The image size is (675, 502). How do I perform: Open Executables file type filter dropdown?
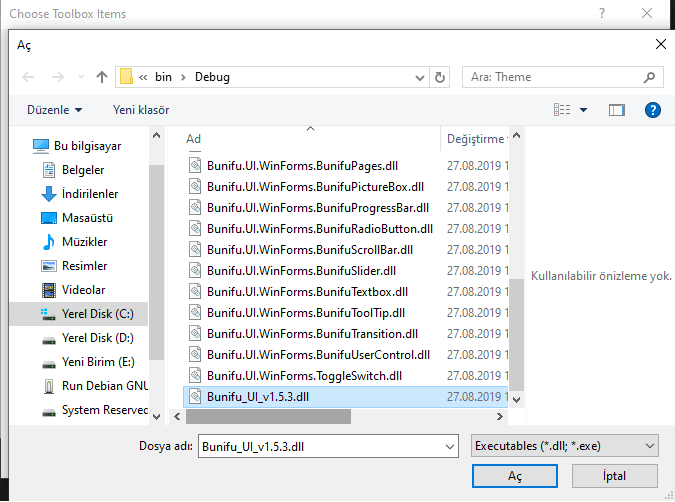(x=565, y=446)
